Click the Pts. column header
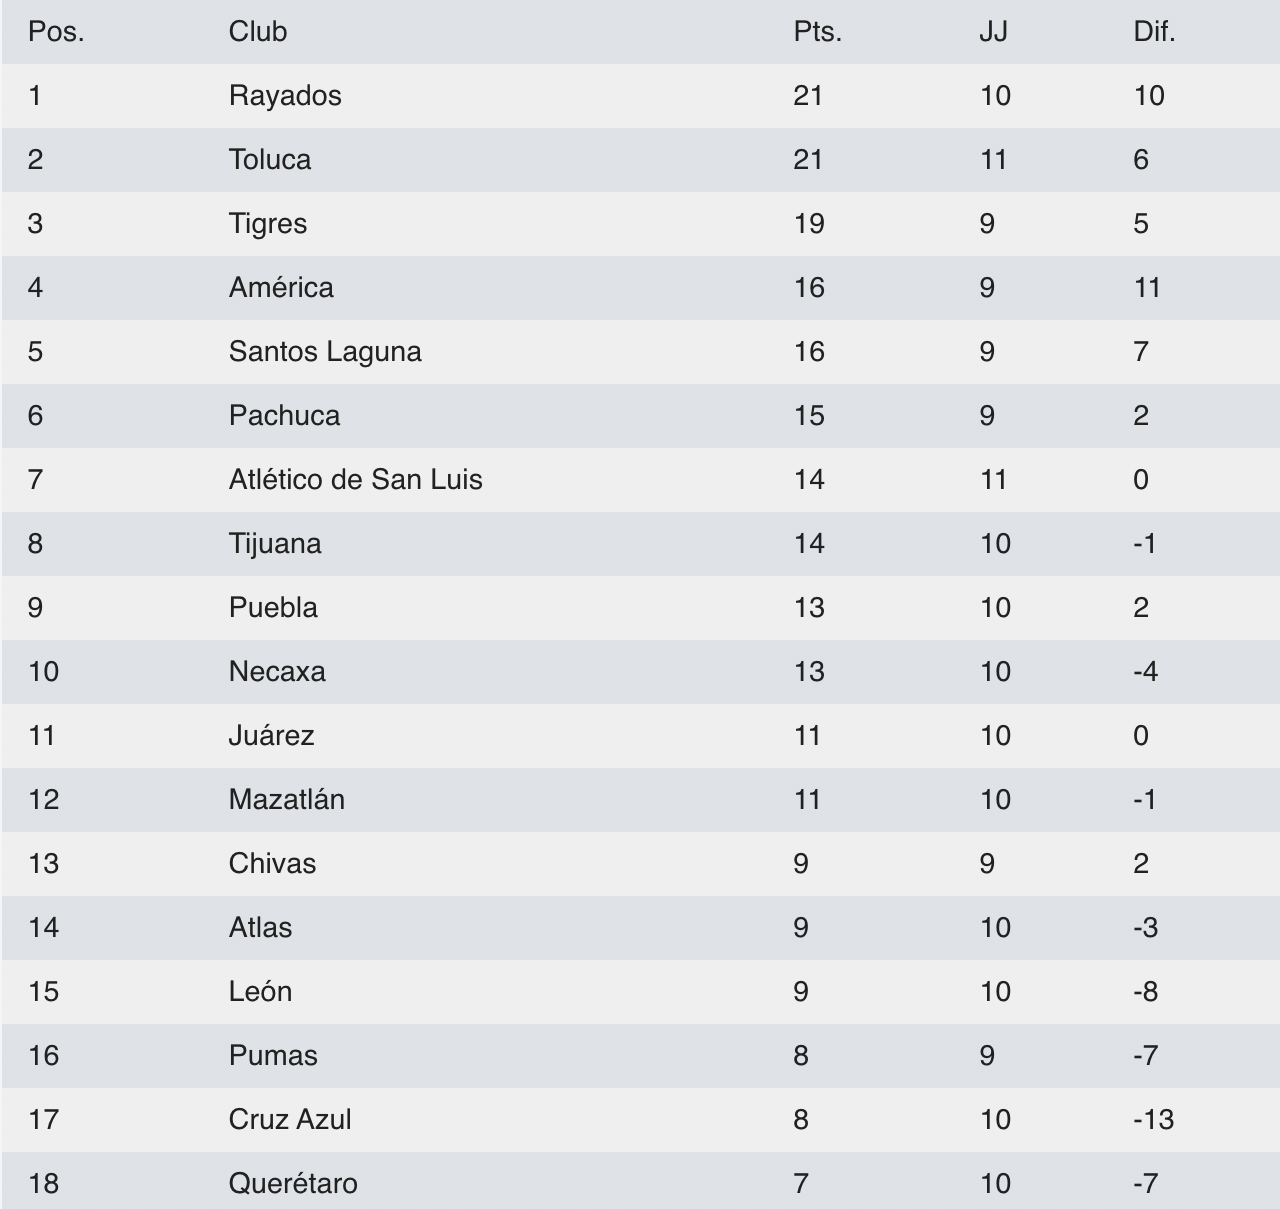Image resolution: width=1280 pixels, height=1209 pixels. pos(818,32)
